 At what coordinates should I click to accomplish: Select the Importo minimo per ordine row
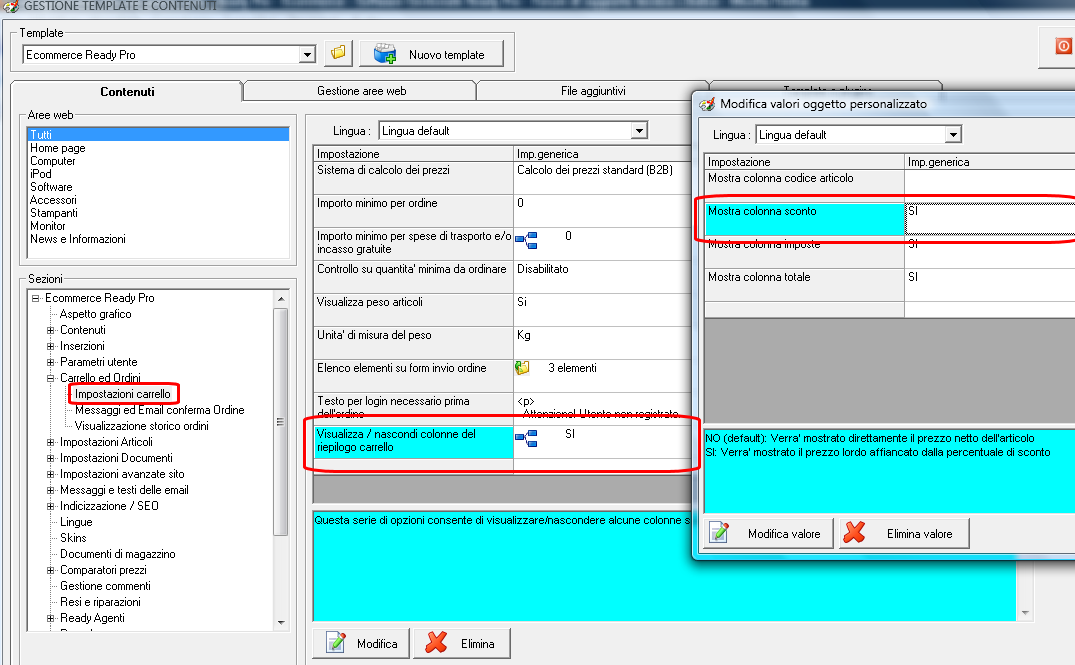tap(502, 210)
